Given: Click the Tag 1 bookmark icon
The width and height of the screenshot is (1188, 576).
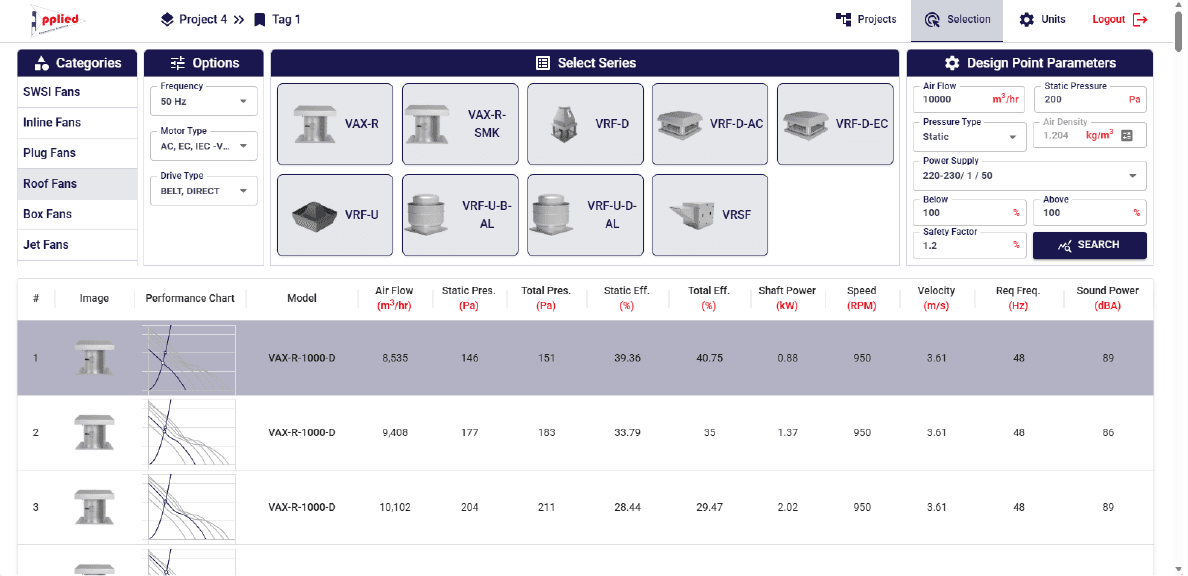Looking at the screenshot, I should point(260,20).
